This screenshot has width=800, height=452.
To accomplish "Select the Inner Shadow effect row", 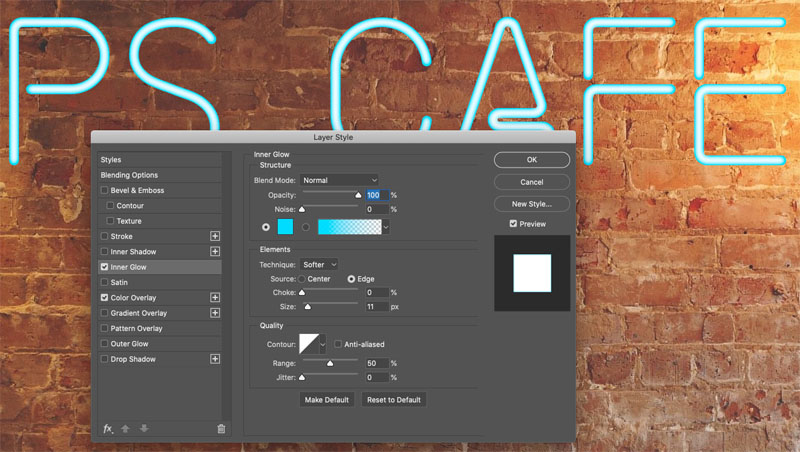I will (160, 252).
